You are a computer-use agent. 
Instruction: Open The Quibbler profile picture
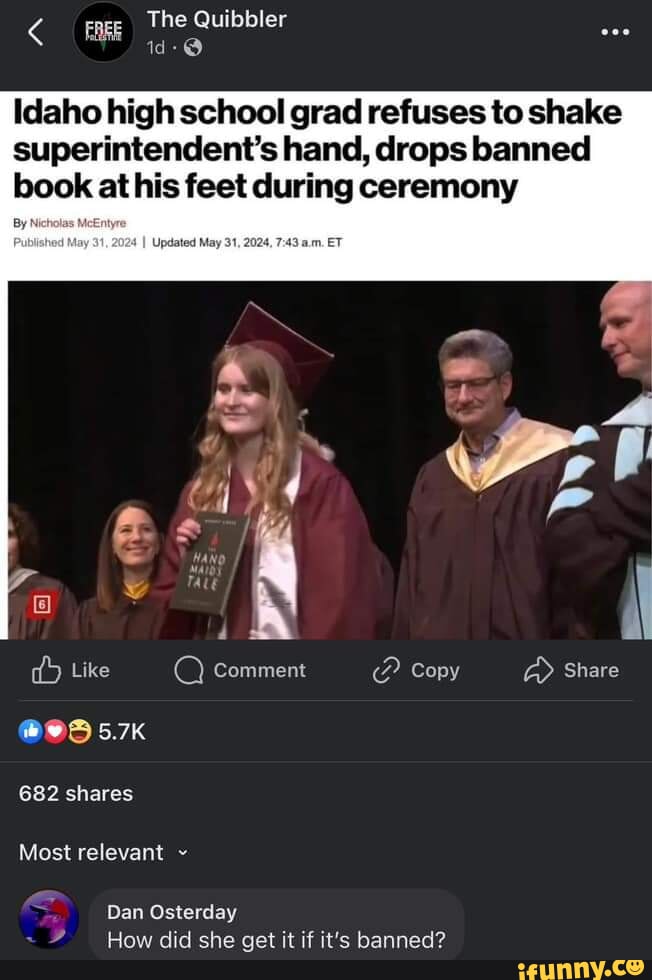click(104, 33)
